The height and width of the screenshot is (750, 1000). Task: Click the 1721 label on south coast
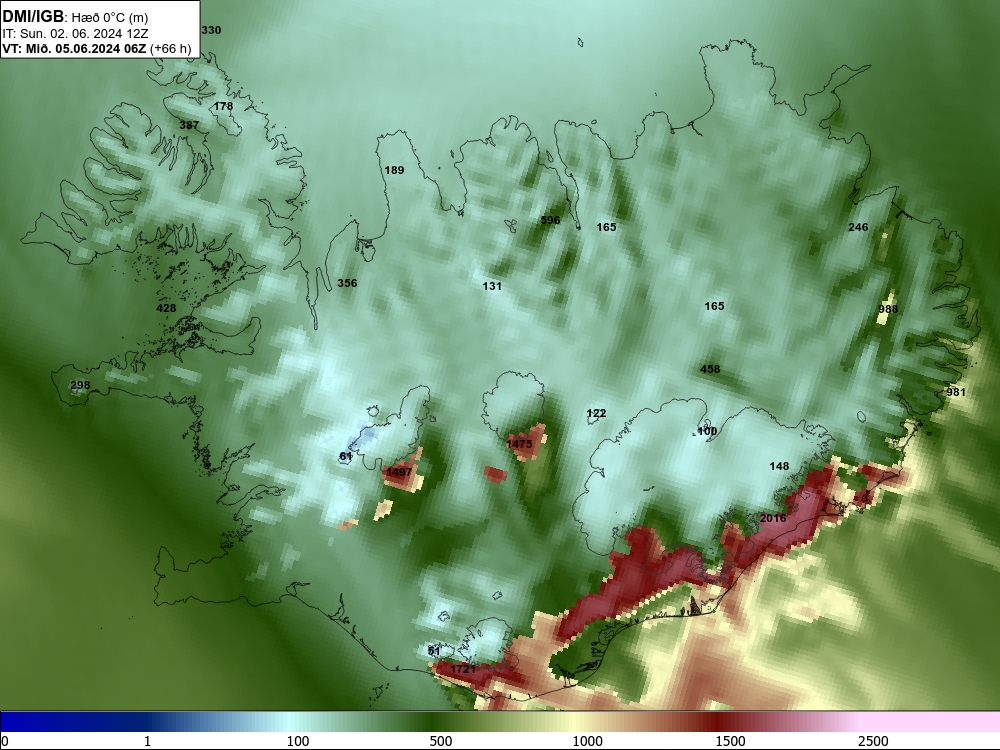coord(463,669)
